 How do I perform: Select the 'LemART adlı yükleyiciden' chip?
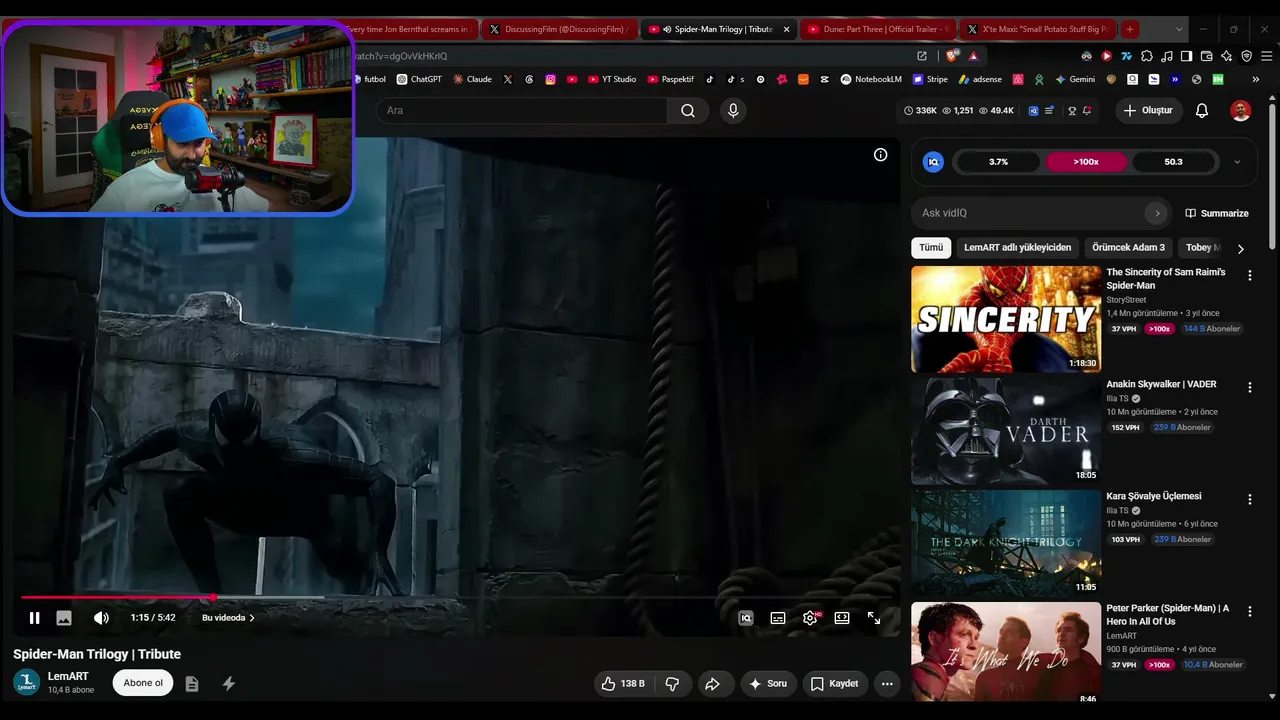click(x=1017, y=248)
